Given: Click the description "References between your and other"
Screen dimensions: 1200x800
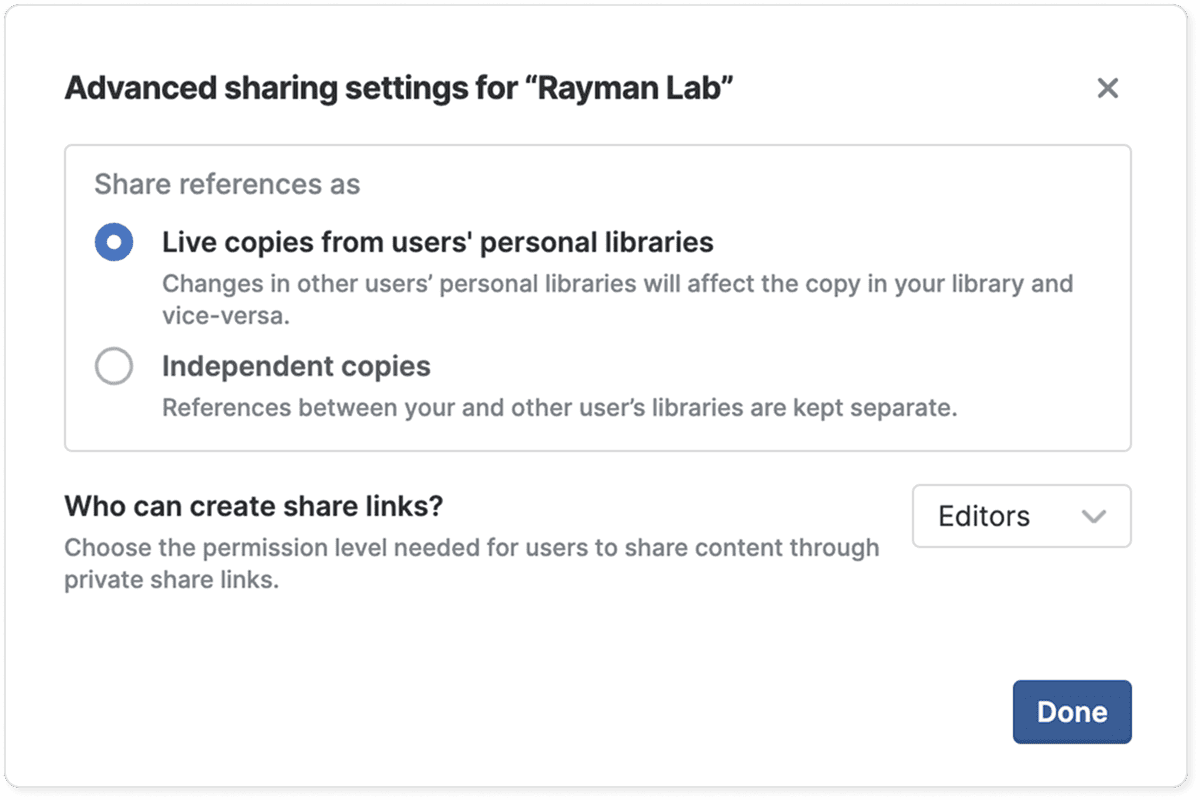Looking at the screenshot, I should point(559,408).
